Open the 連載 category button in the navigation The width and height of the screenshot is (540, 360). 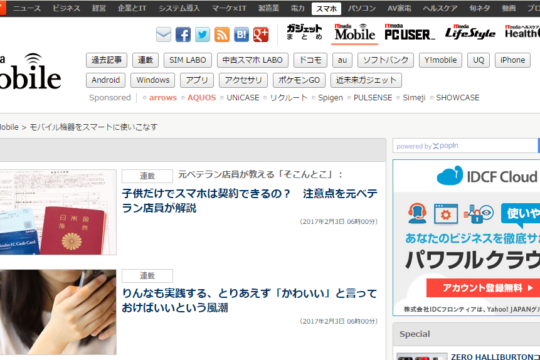pos(145,60)
